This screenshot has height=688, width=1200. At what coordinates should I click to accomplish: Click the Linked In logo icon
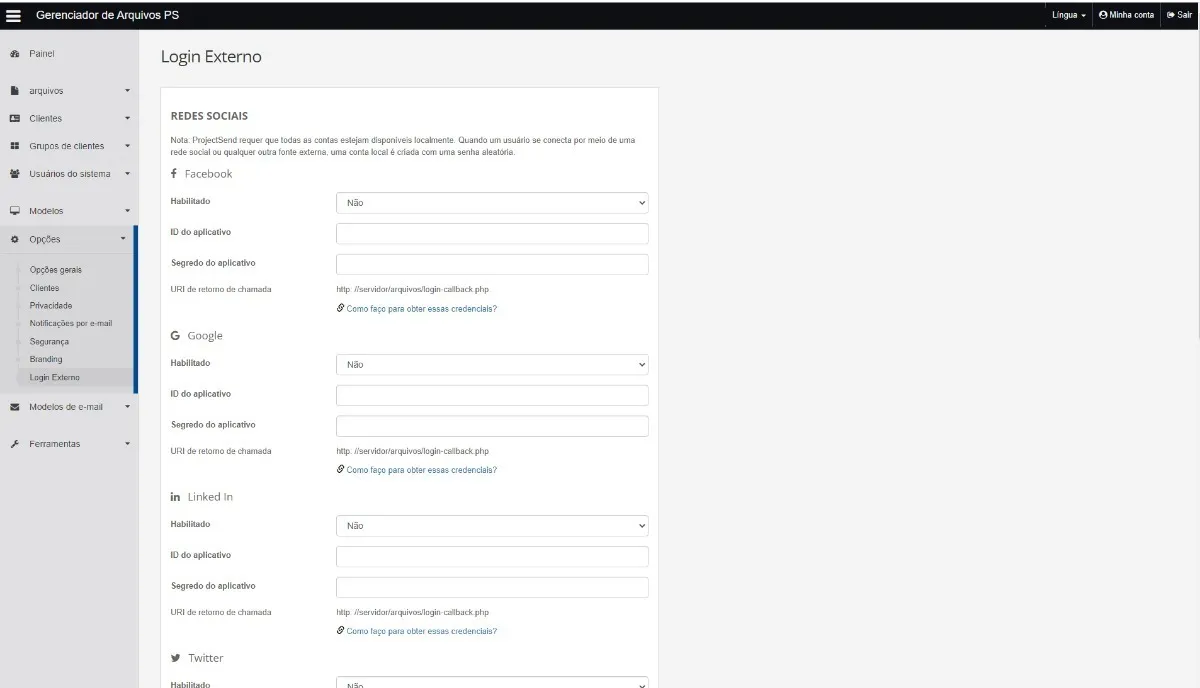tap(175, 497)
